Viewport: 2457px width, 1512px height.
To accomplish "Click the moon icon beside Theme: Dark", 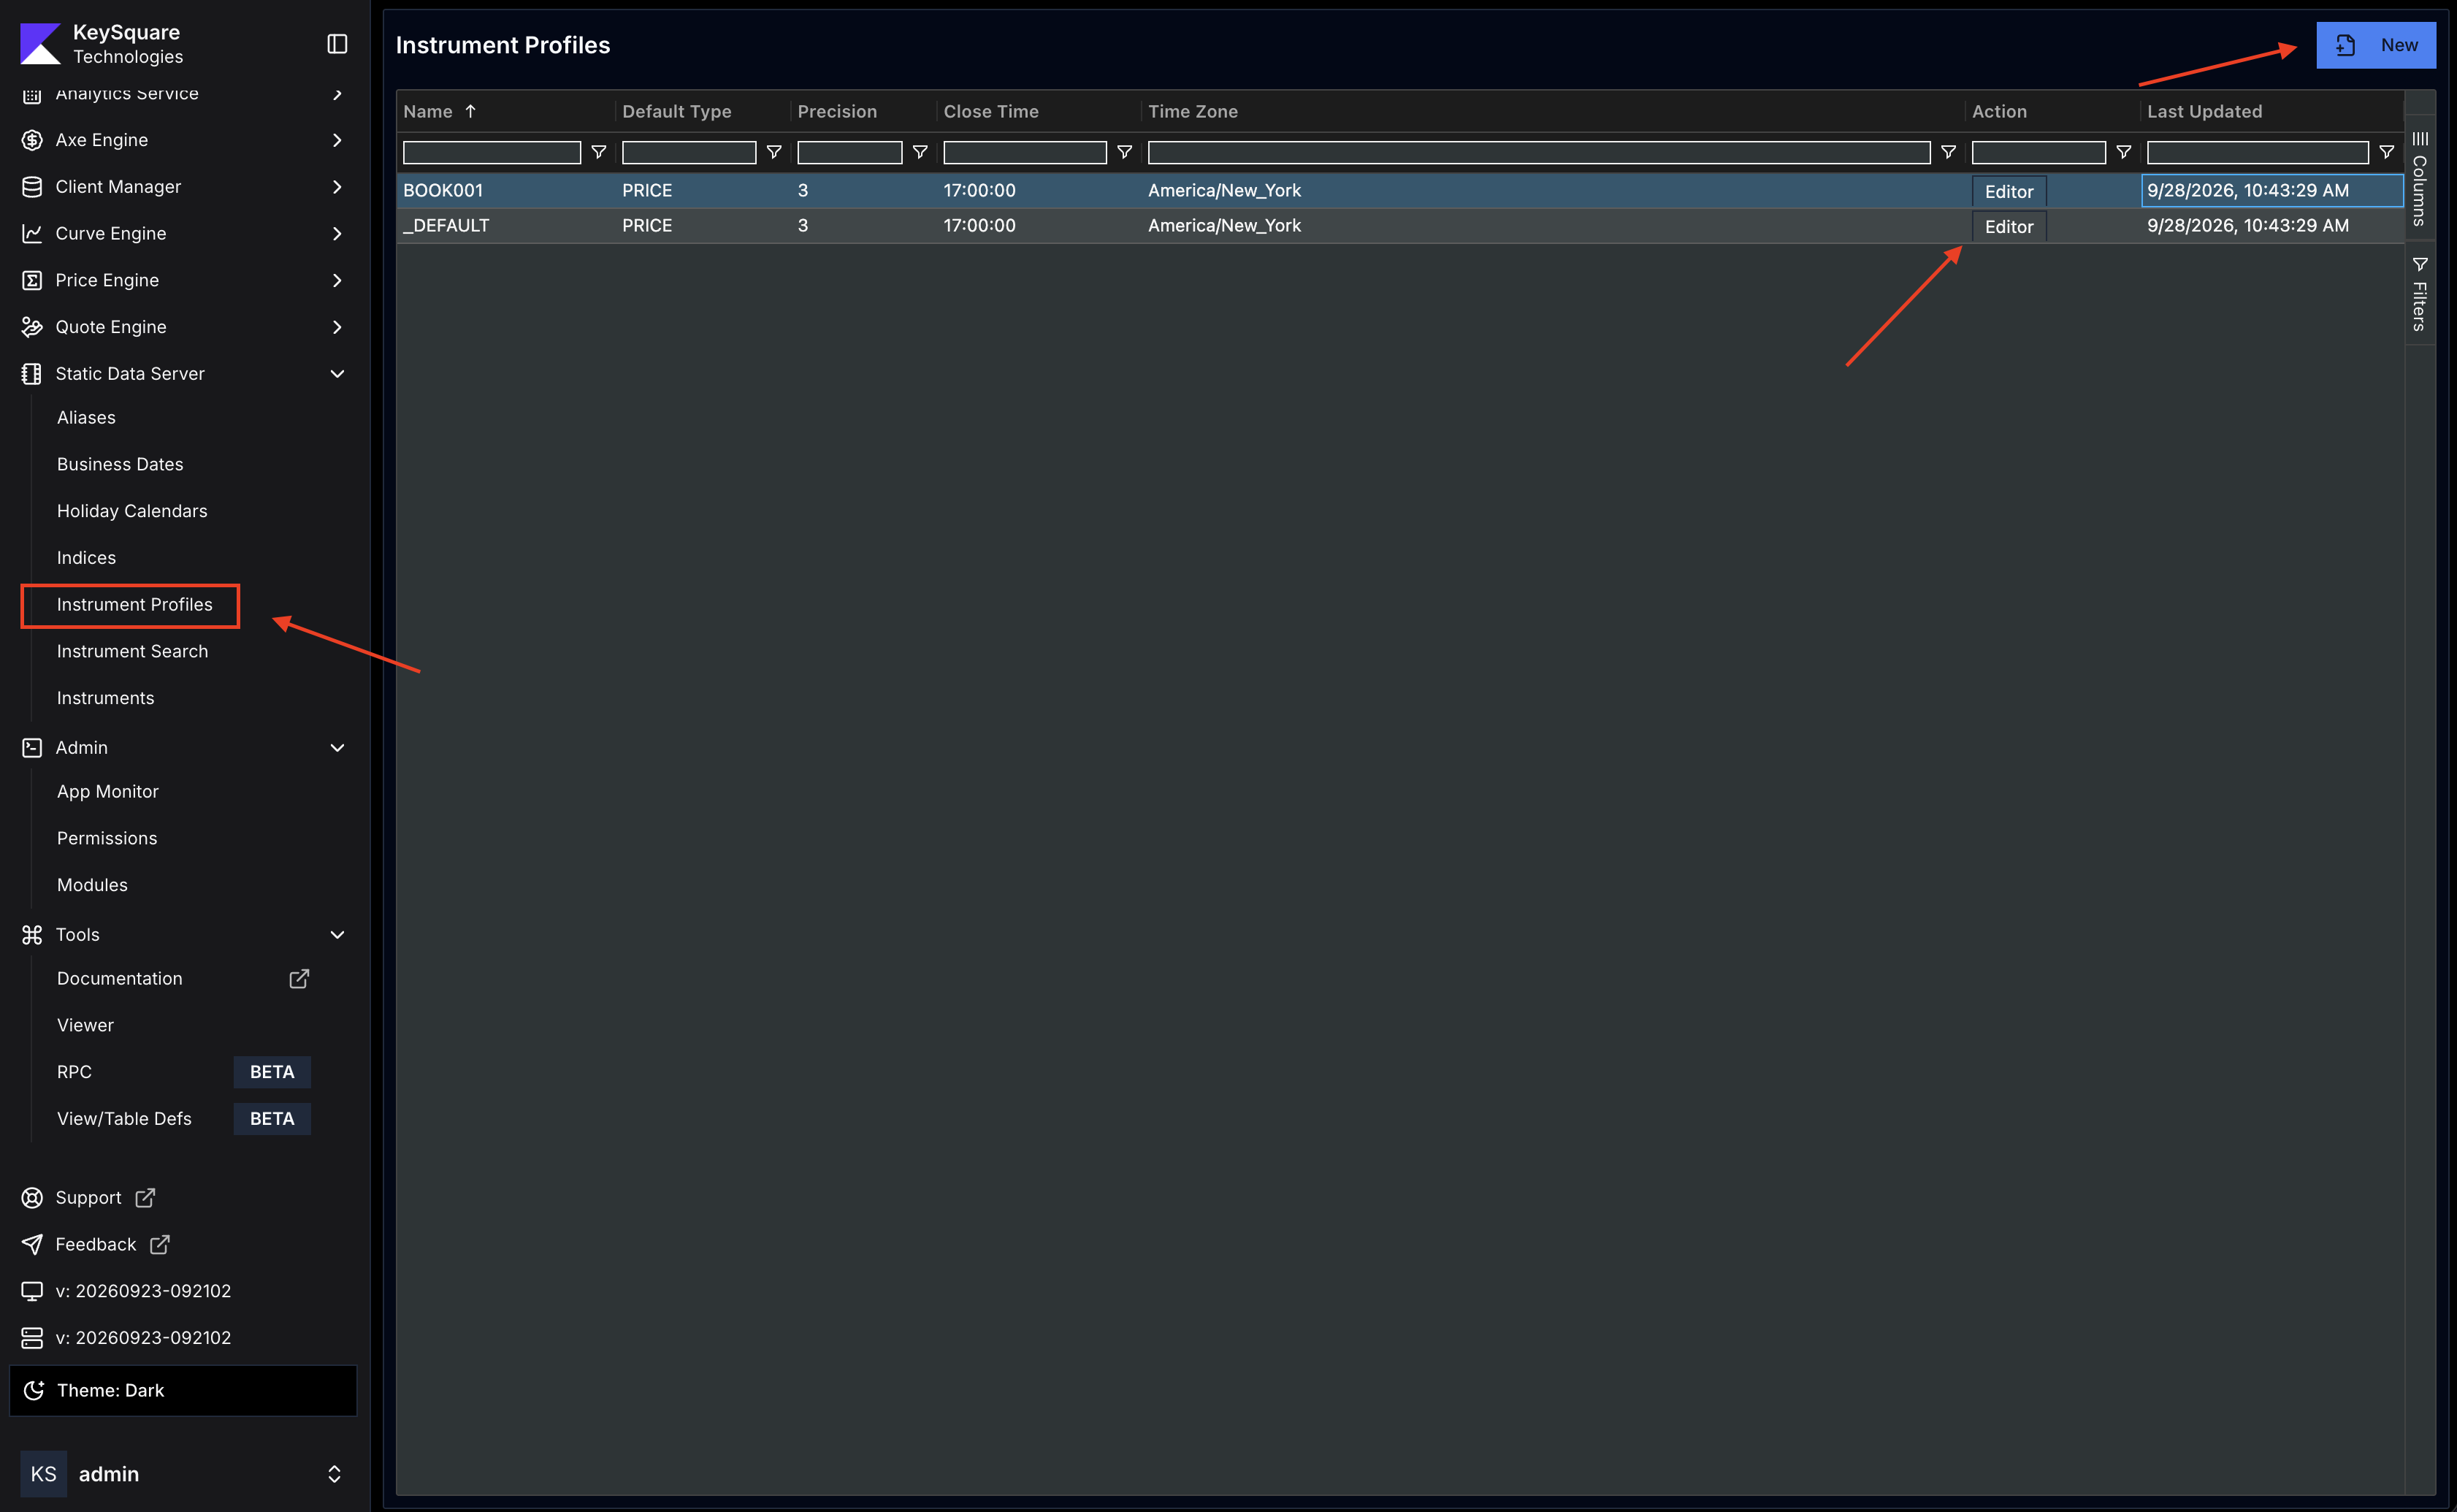I will (x=34, y=1391).
